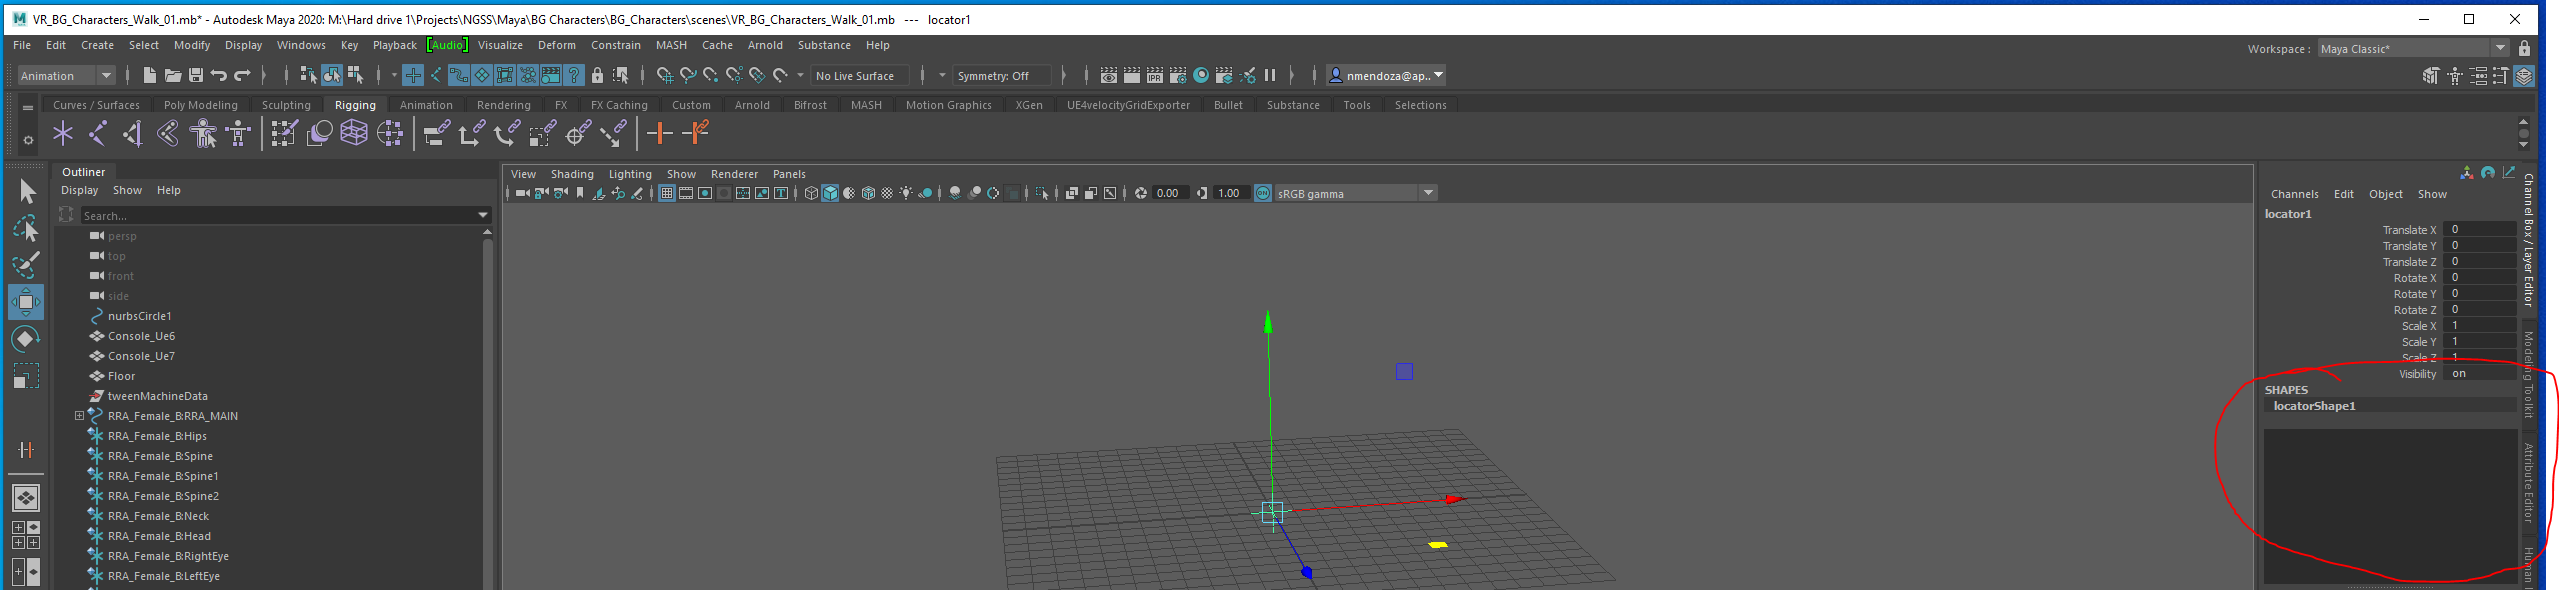Select the Rotate tool in the toolbox

point(26,339)
